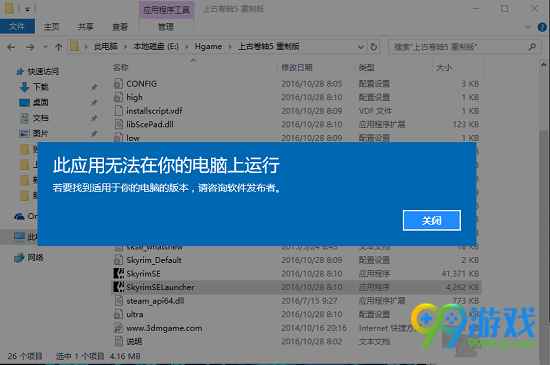Click the search magnifier icon
Screen dimensions: 550x365
coord(532,46)
